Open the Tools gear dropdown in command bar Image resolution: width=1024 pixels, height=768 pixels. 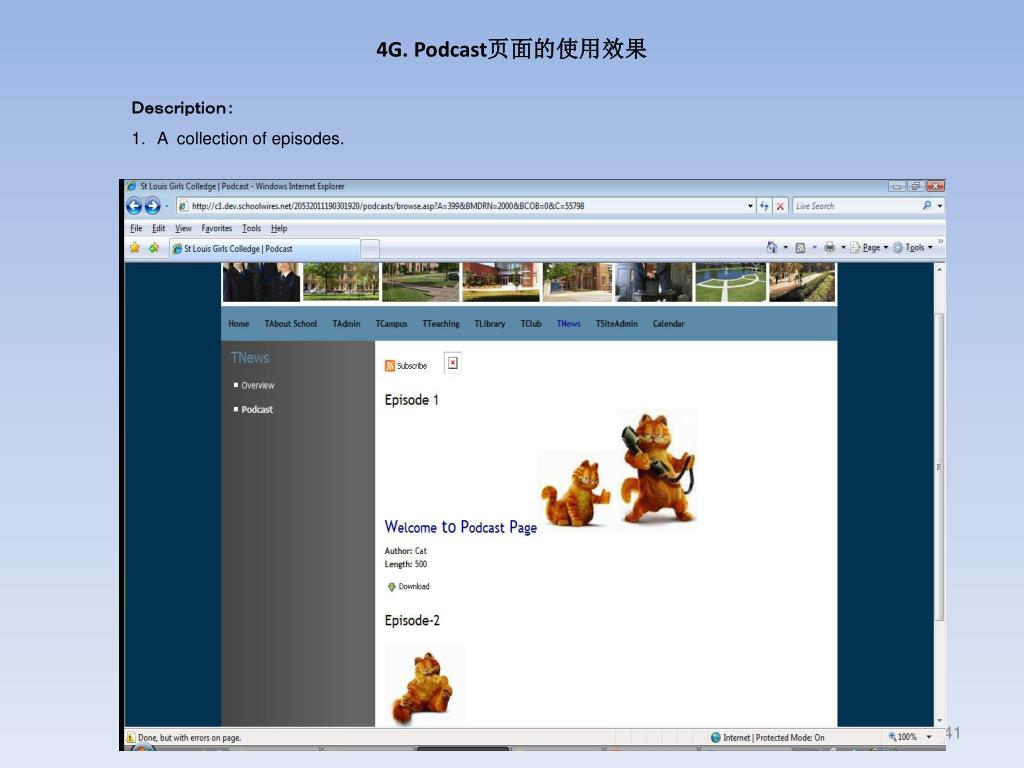pyautogui.click(x=913, y=248)
